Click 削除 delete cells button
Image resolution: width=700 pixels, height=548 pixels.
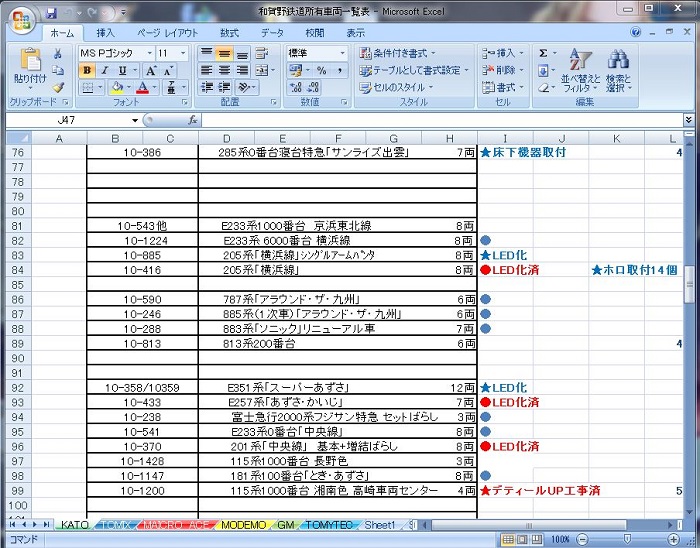(503, 71)
